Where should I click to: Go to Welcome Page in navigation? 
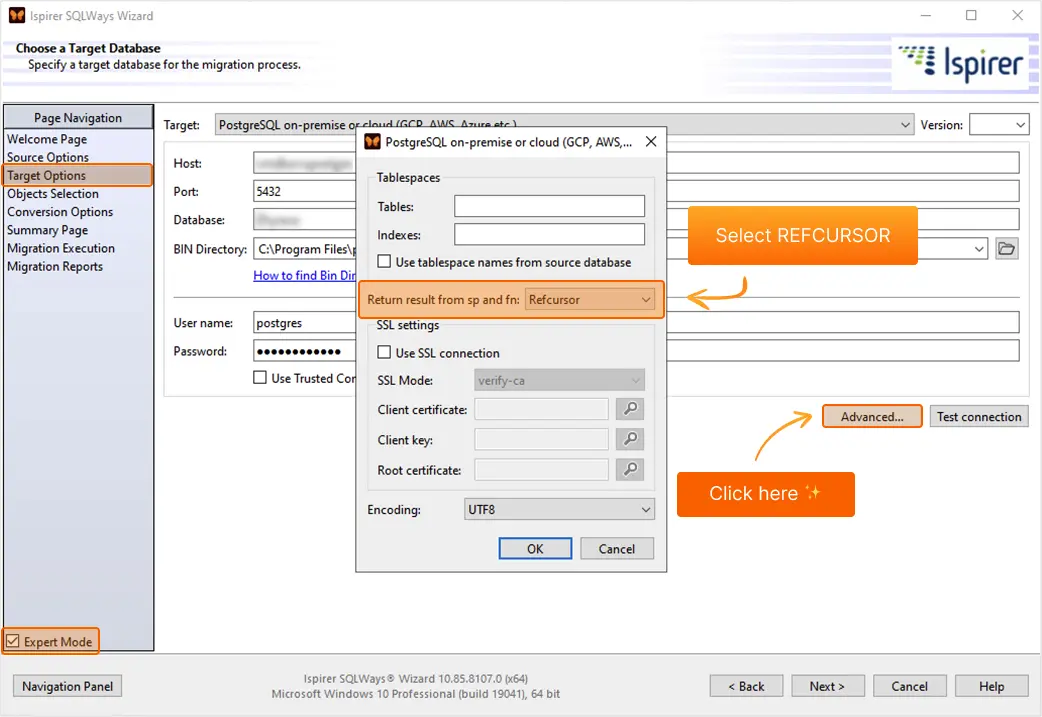[47, 139]
